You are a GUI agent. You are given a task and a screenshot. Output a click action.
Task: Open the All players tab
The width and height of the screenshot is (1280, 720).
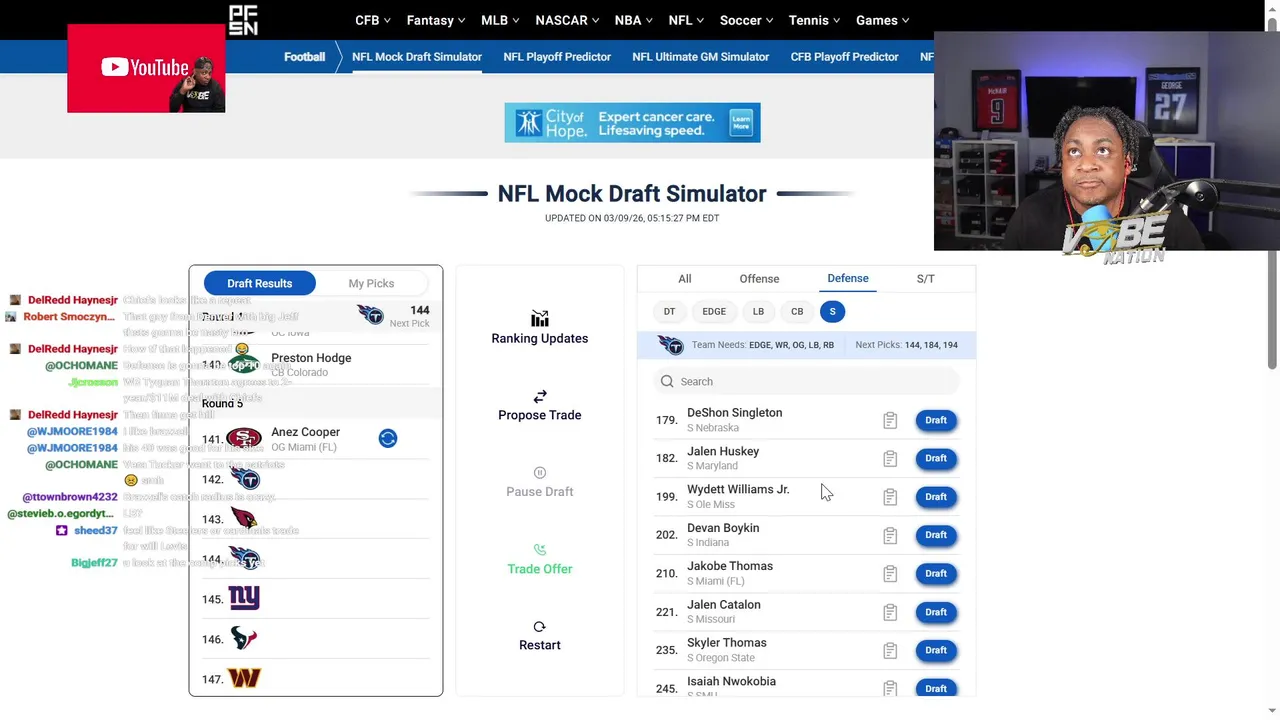tap(685, 279)
